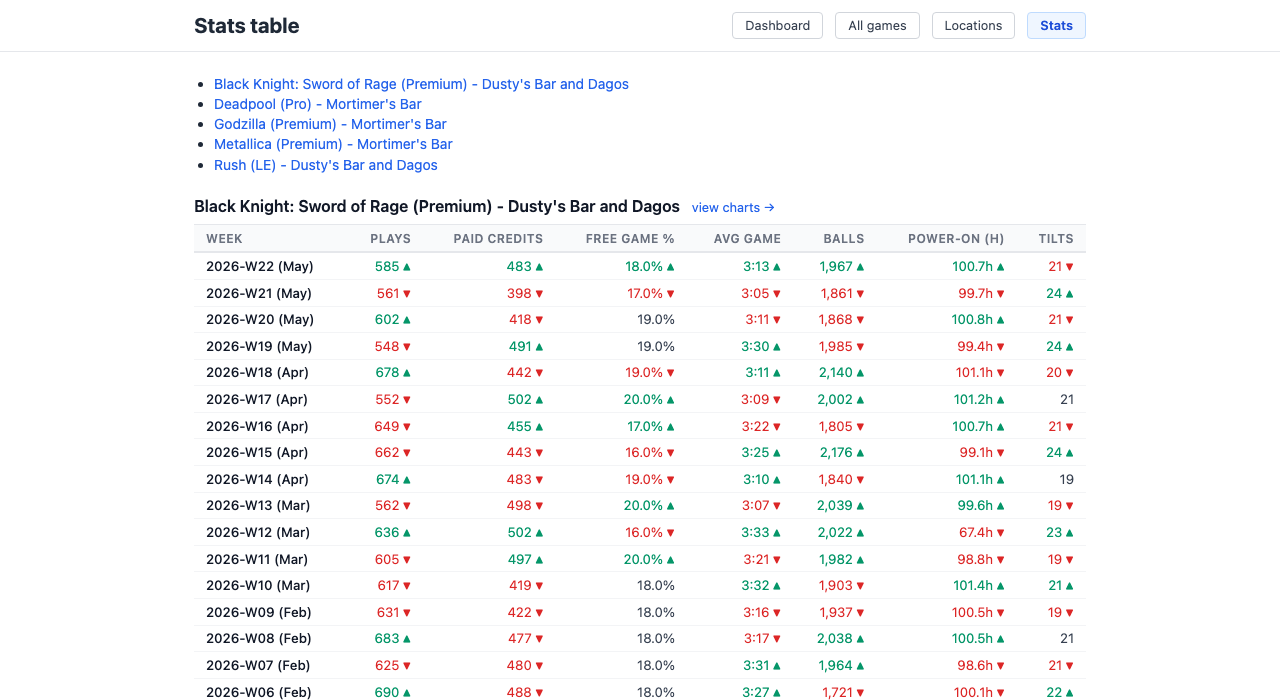Jump to Deadpool (Pro) - Mortimer's Bar

(318, 104)
